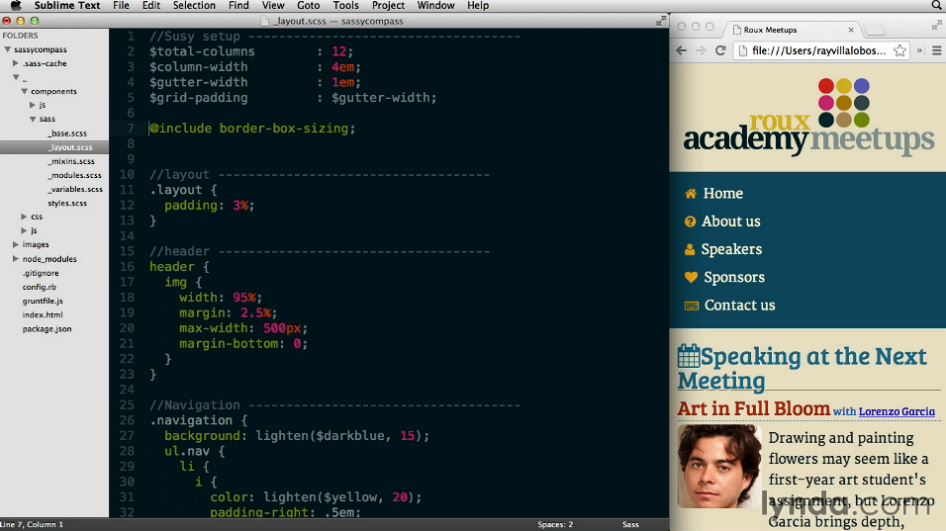Open the Goto menu
The image size is (946, 531).
tap(308, 5)
